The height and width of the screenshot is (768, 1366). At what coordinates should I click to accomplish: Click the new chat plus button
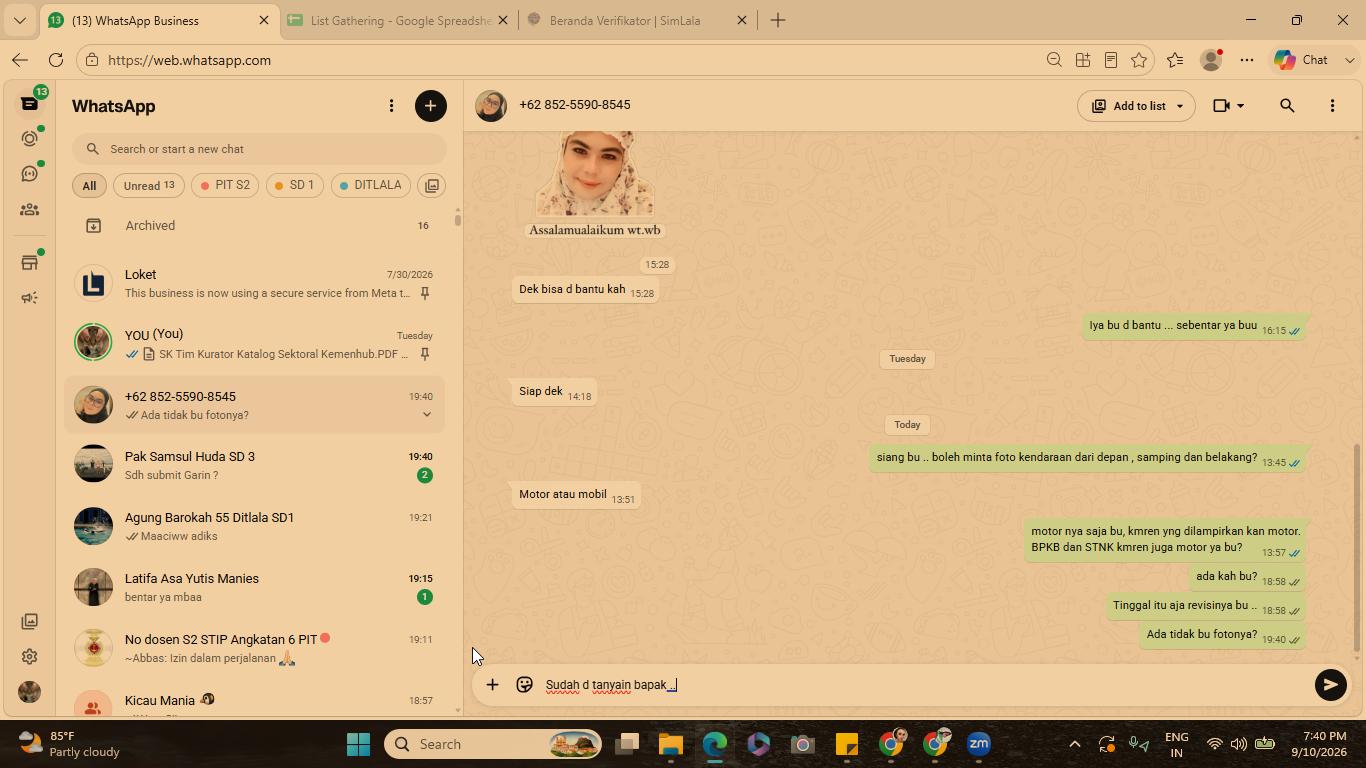431,106
